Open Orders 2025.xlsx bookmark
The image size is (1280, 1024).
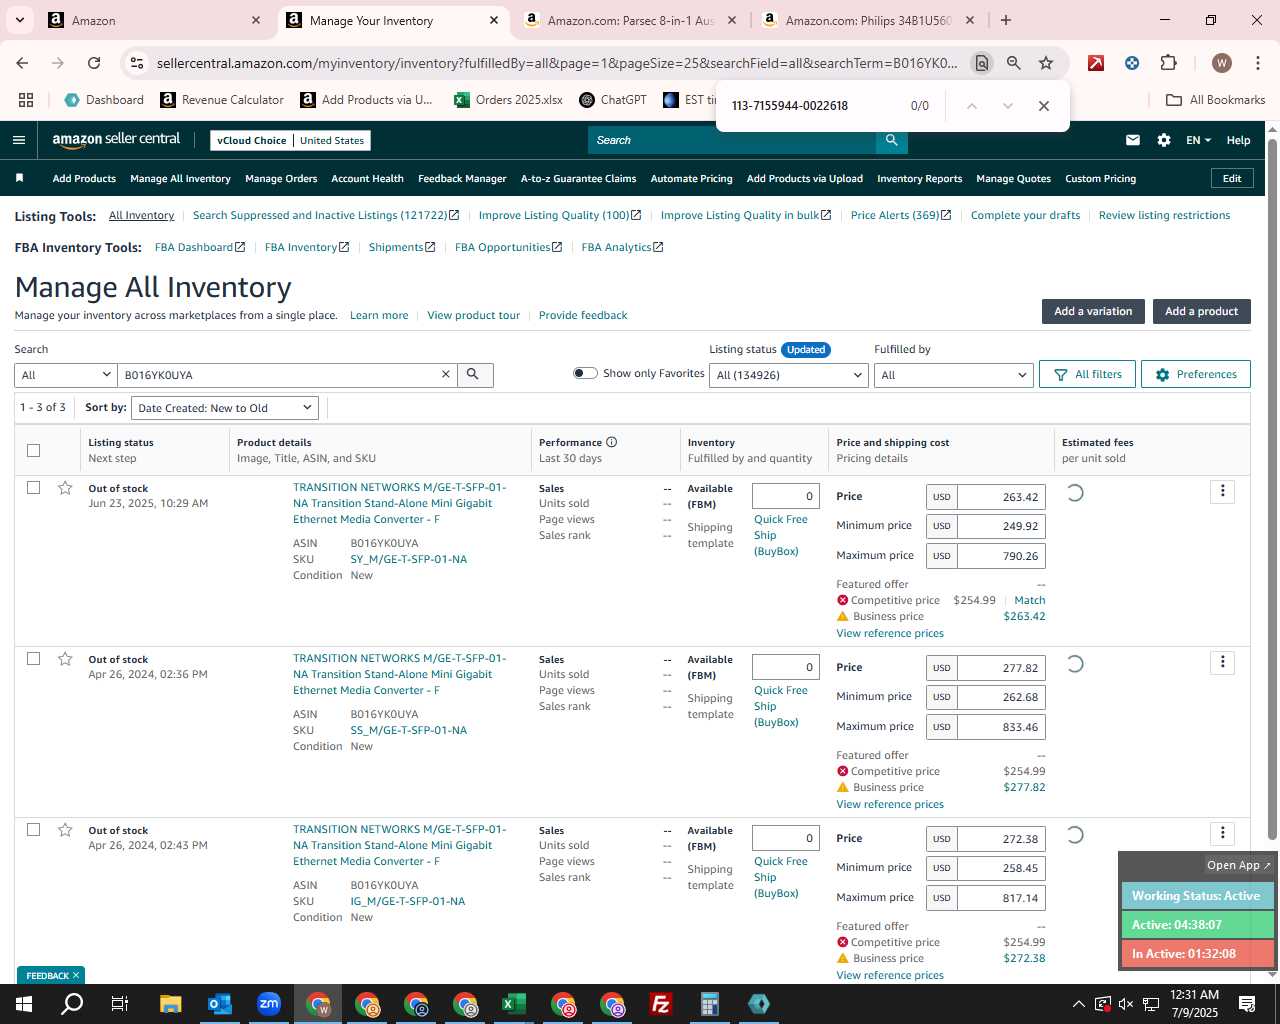coord(508,100)
